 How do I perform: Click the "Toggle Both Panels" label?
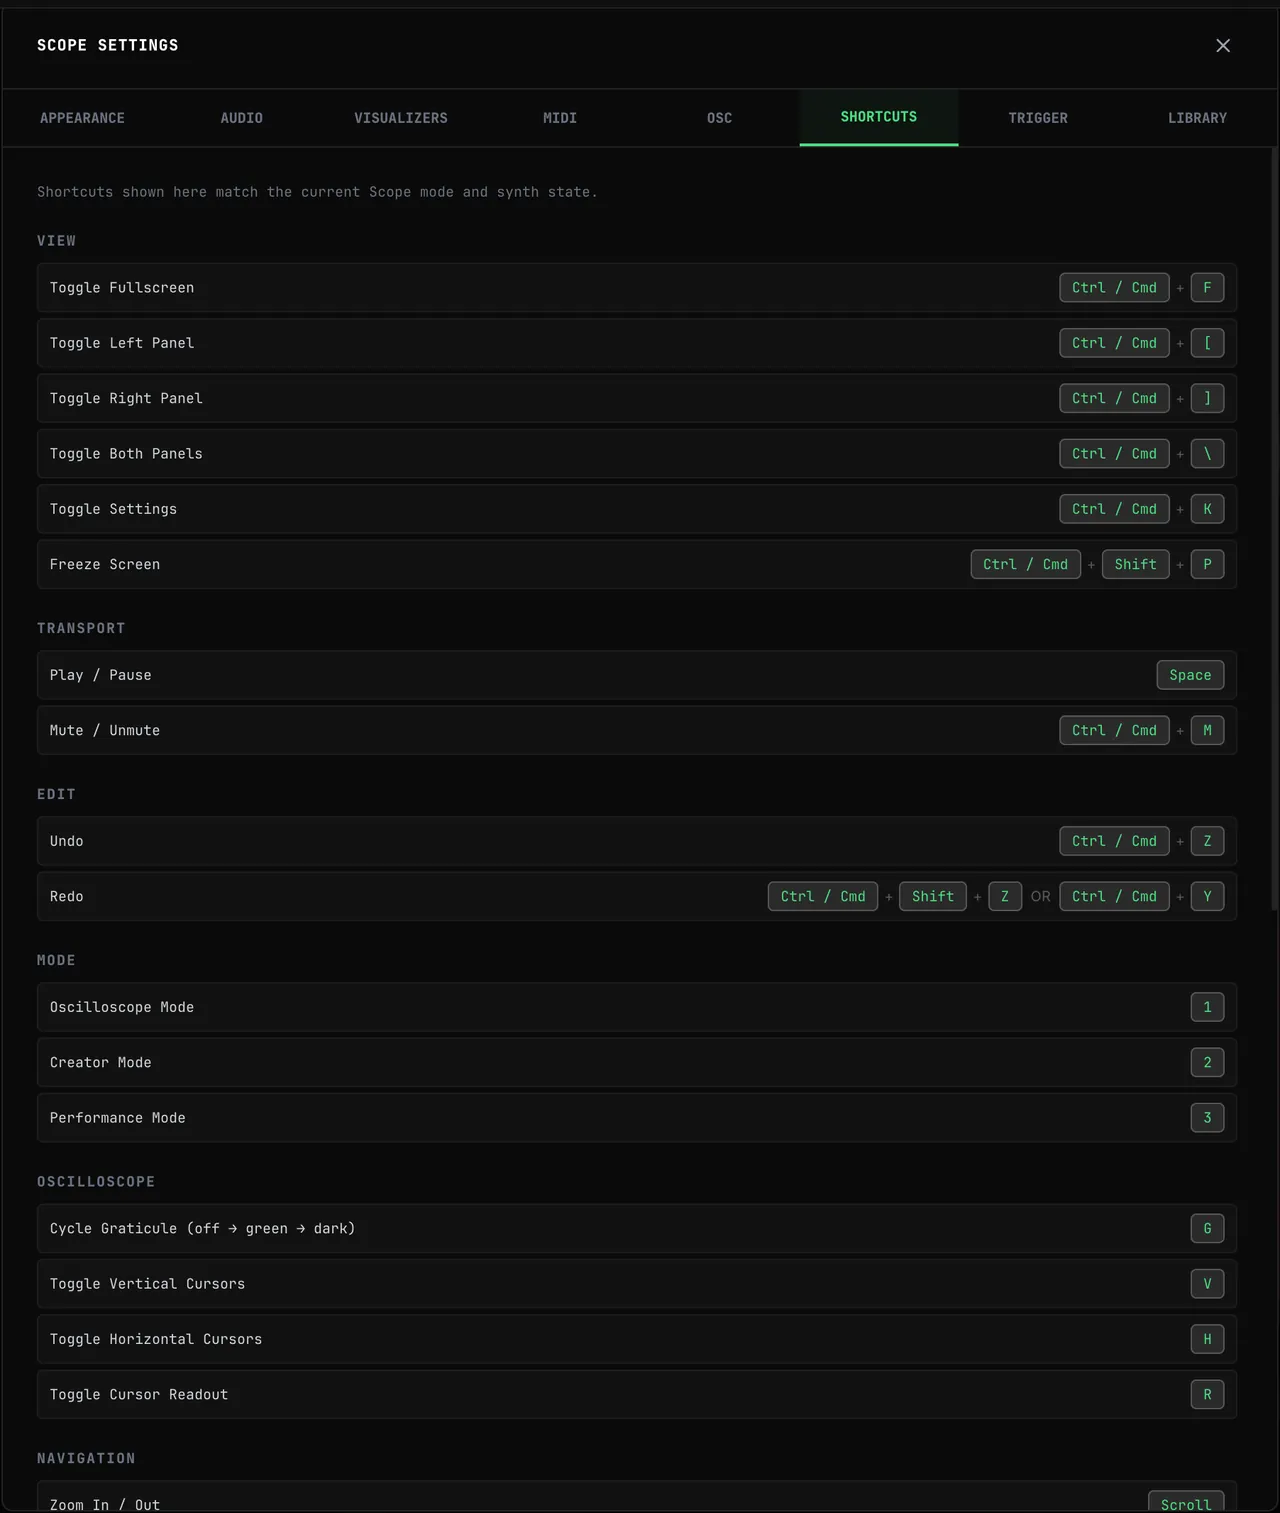[x=126, y=454]
